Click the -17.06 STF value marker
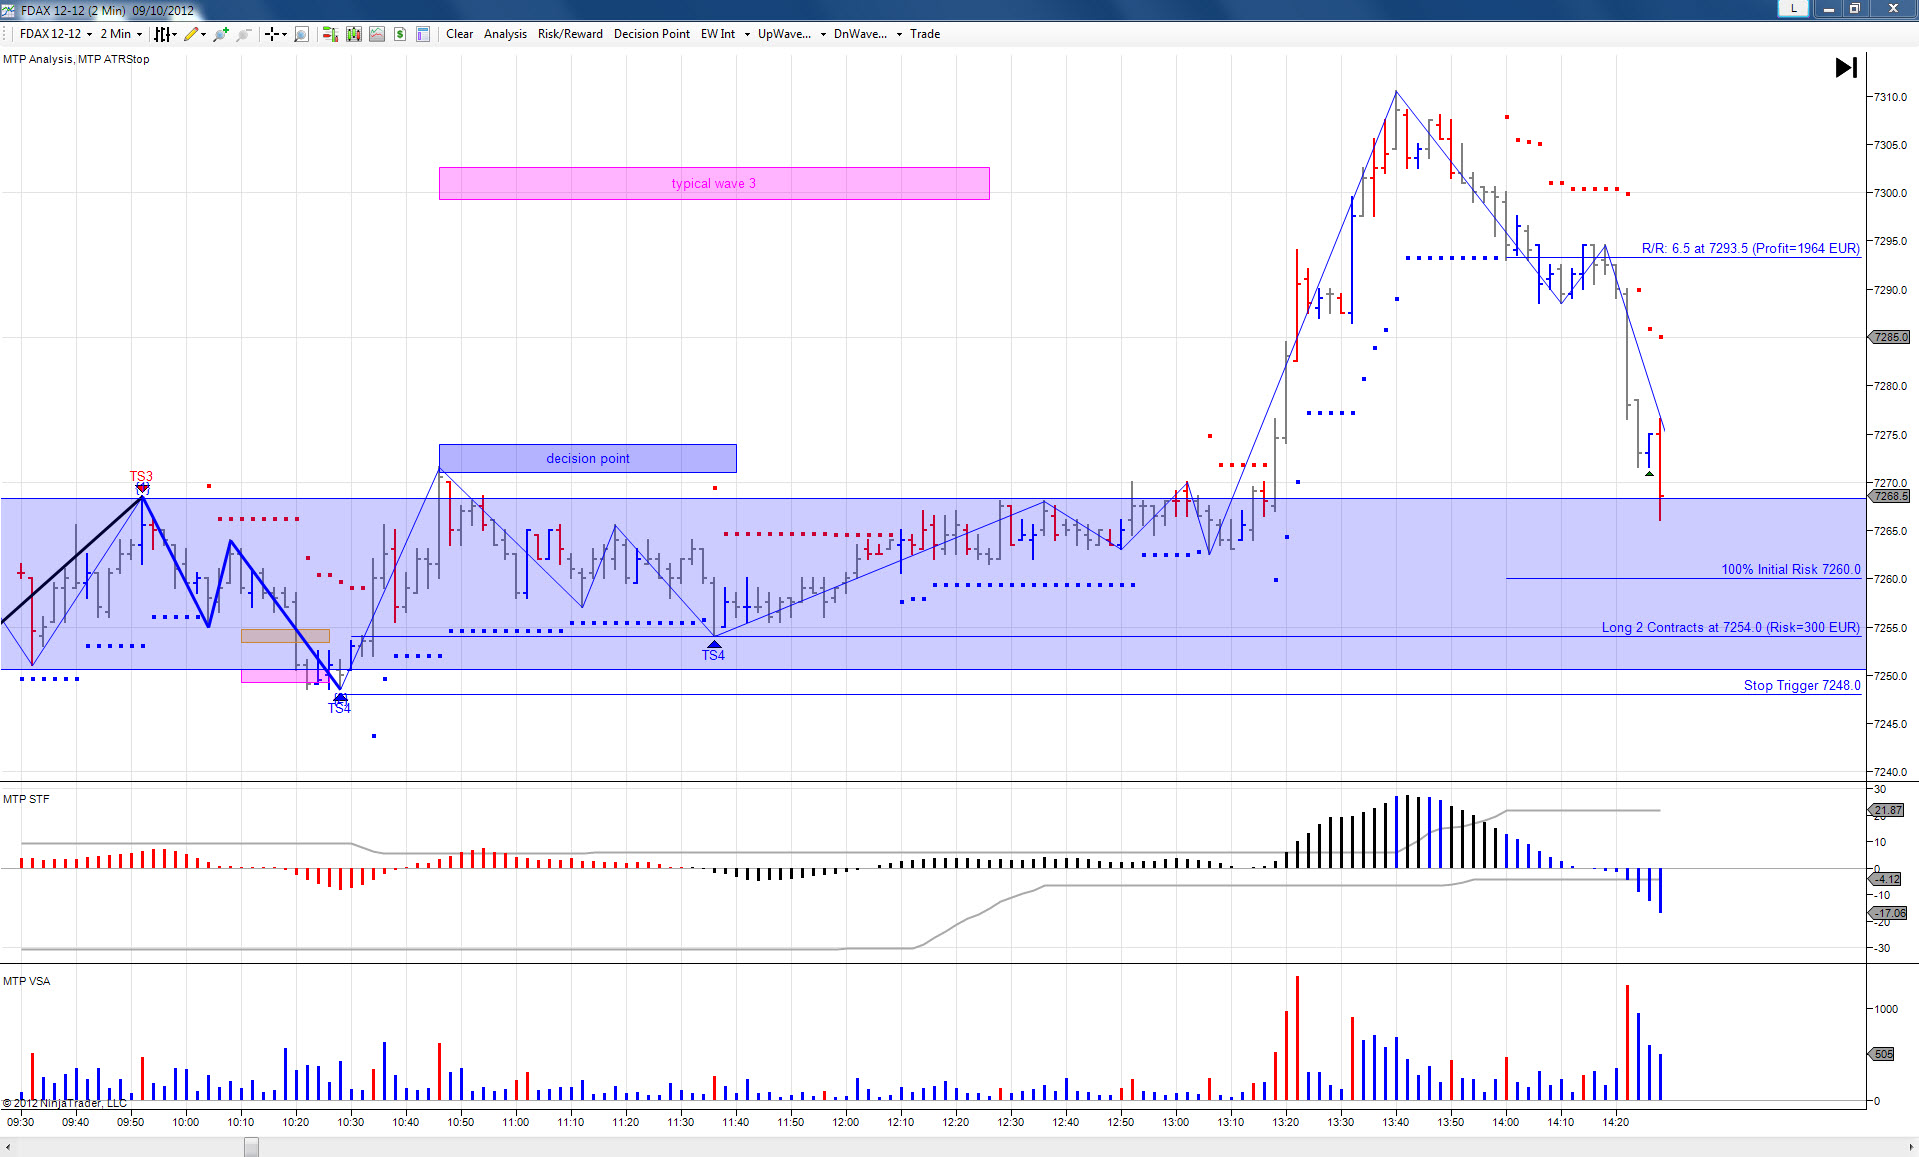The height and width of the screenshot is (1157, 1919). [x=1889, y=913]
